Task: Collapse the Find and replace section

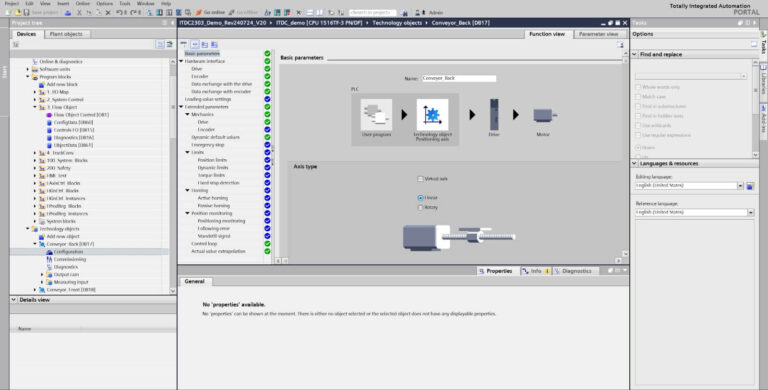Action: coord(635,54)
